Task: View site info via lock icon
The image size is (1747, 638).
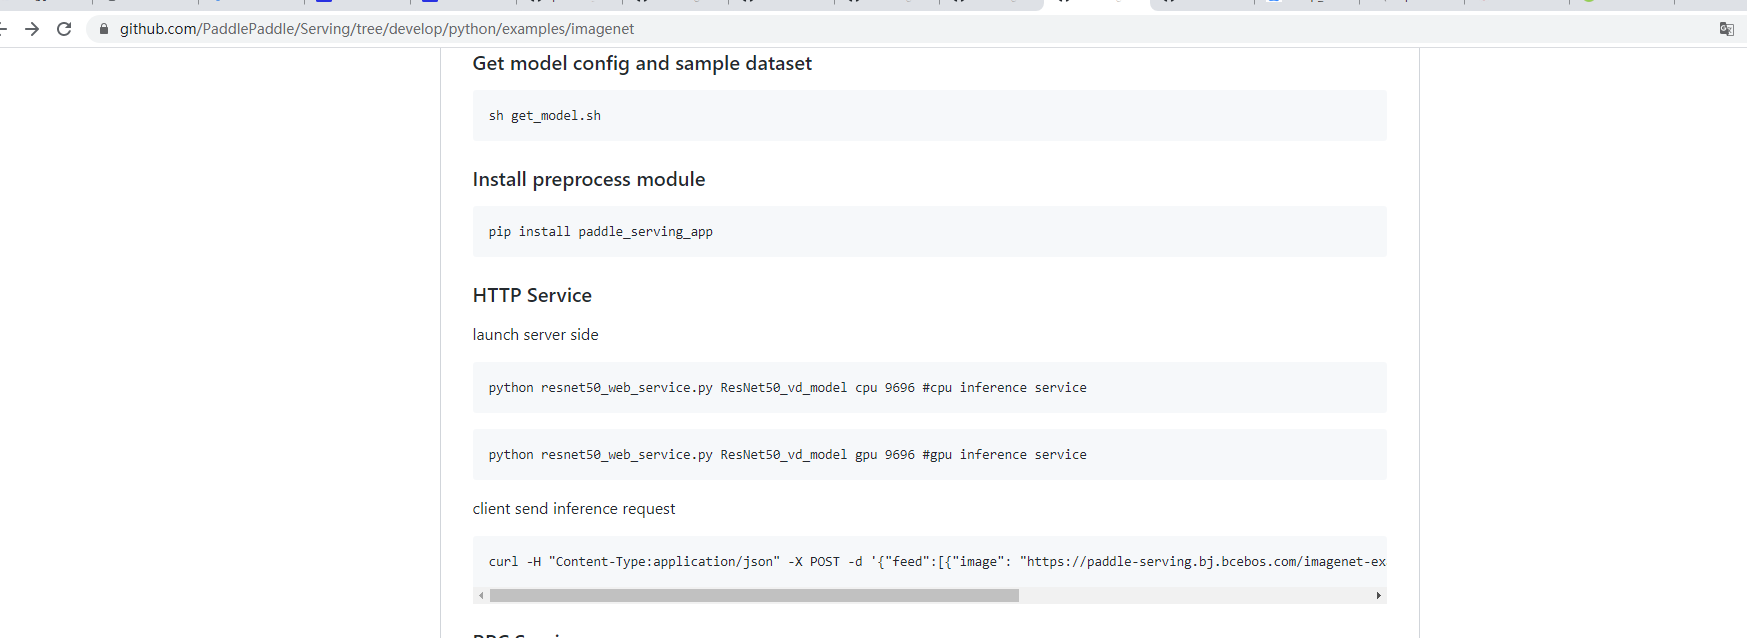Action: coord(104,29)
